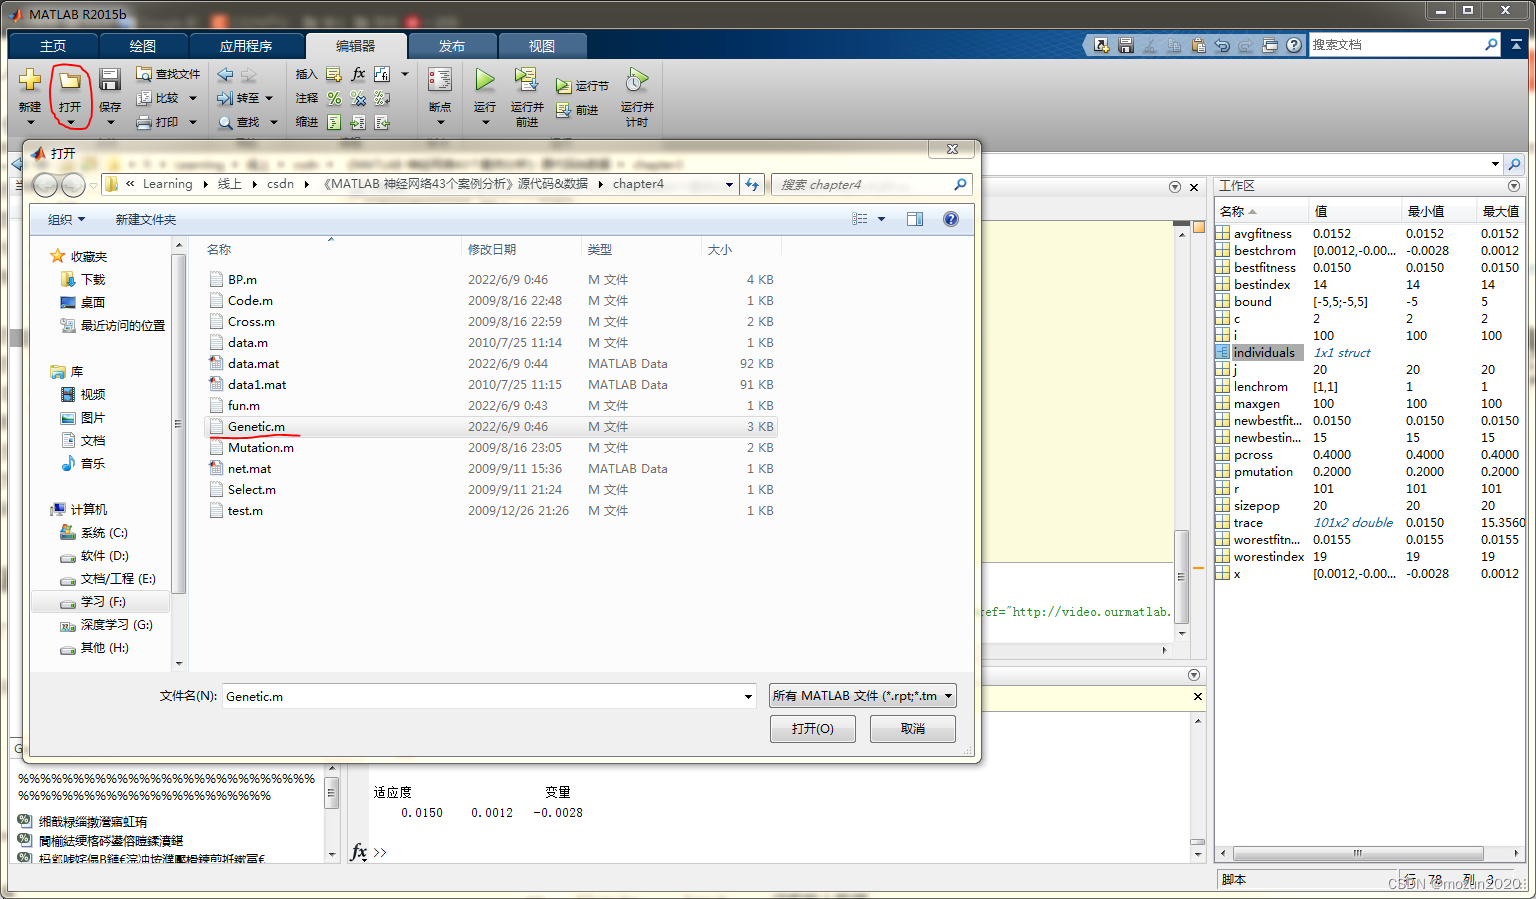Click the Learning breadcrumb in address bar
This screenshot has height=899, width=1536.
pos(167,184)
